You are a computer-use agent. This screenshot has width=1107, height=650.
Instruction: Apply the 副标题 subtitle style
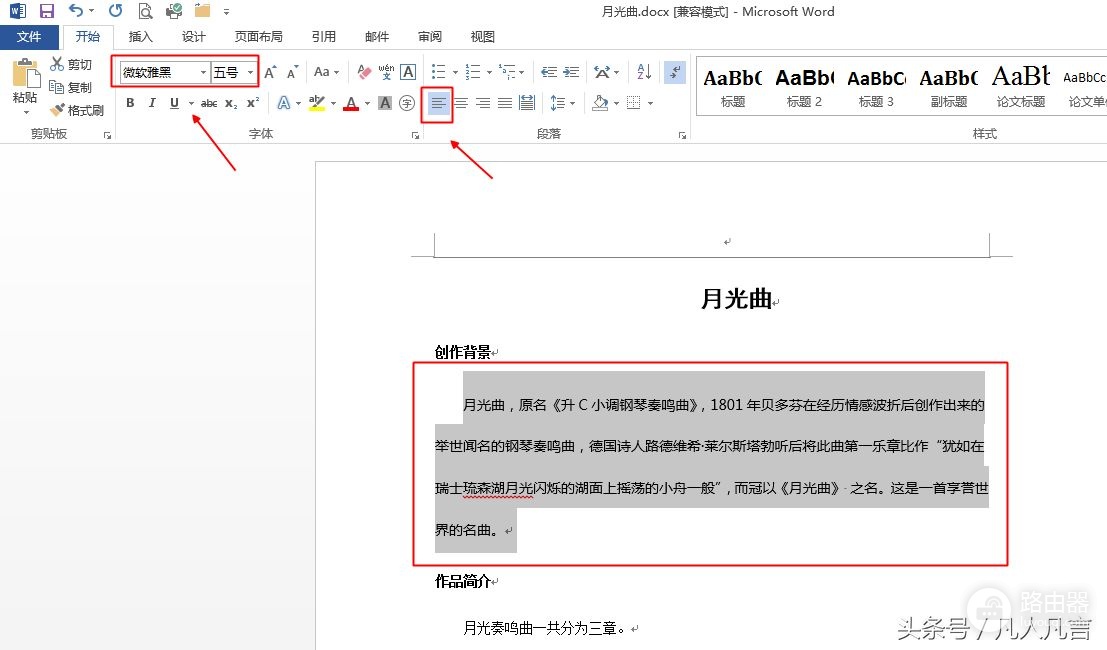click(948, 87)
